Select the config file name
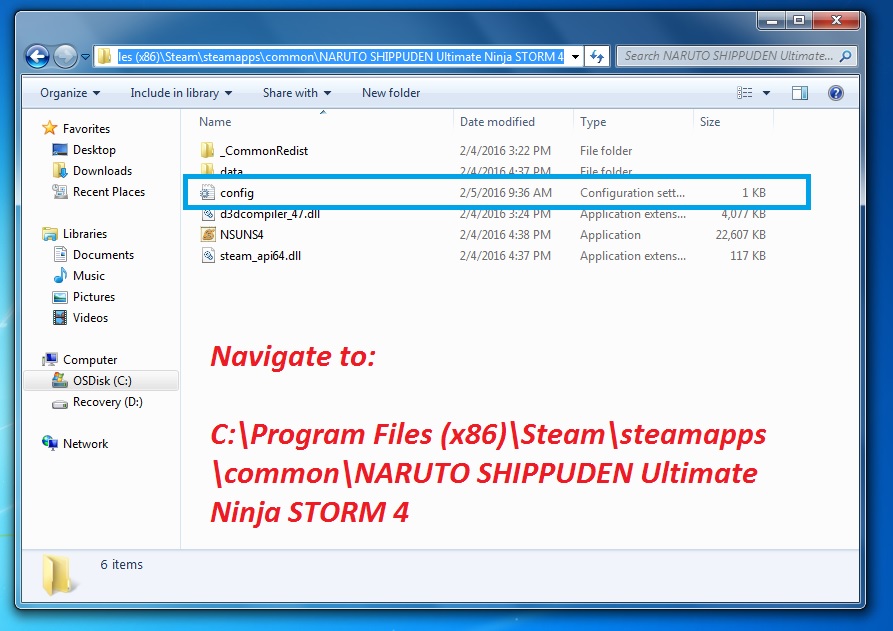 tap(237, 193)
